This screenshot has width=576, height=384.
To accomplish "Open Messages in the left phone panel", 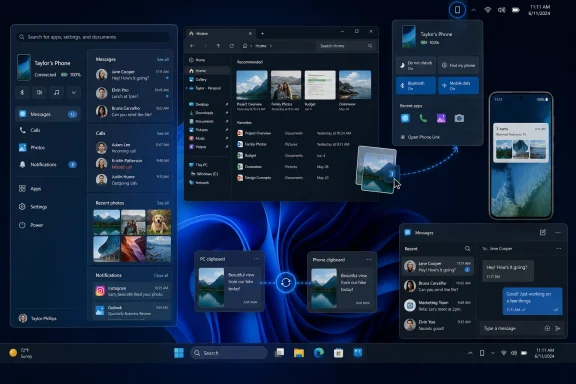I will point(48,114).
